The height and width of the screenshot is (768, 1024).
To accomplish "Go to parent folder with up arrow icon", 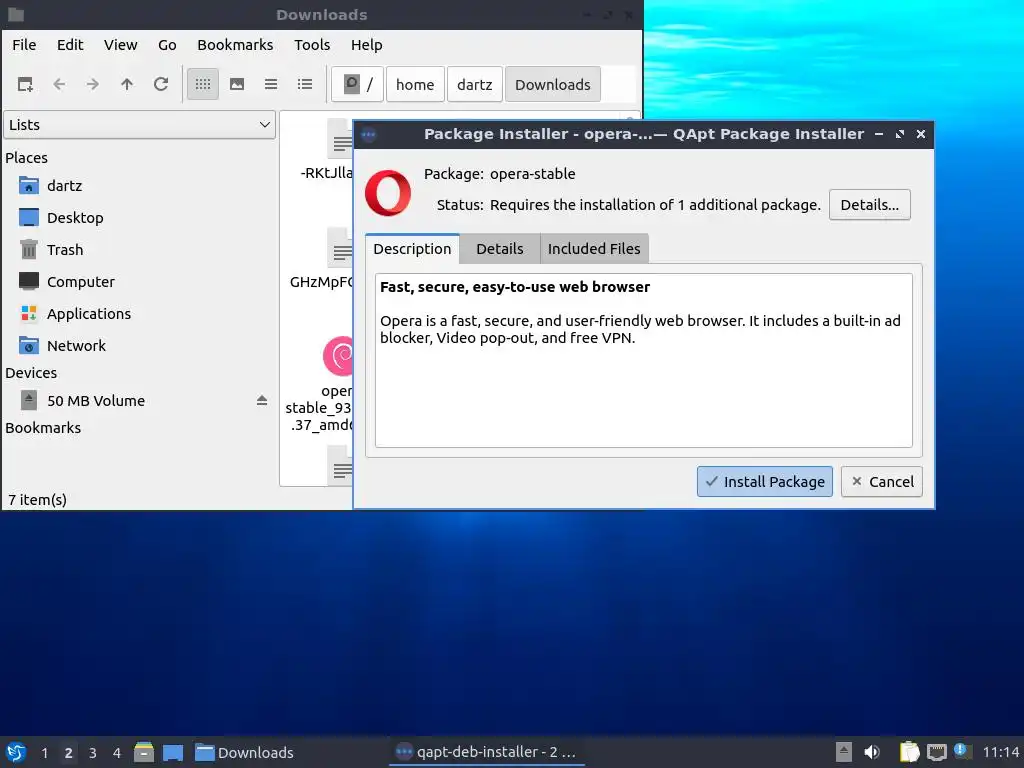I will (x=127, y=84).
